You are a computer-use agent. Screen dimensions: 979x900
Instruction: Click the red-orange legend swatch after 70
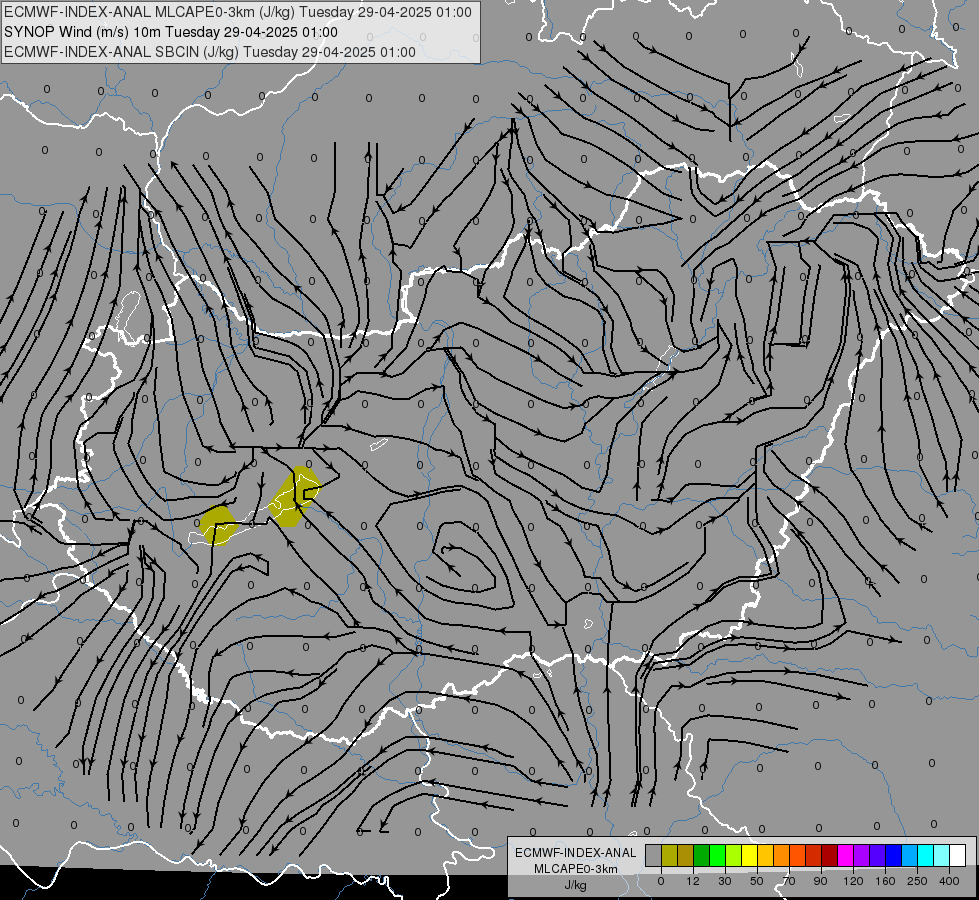[797, 855]
